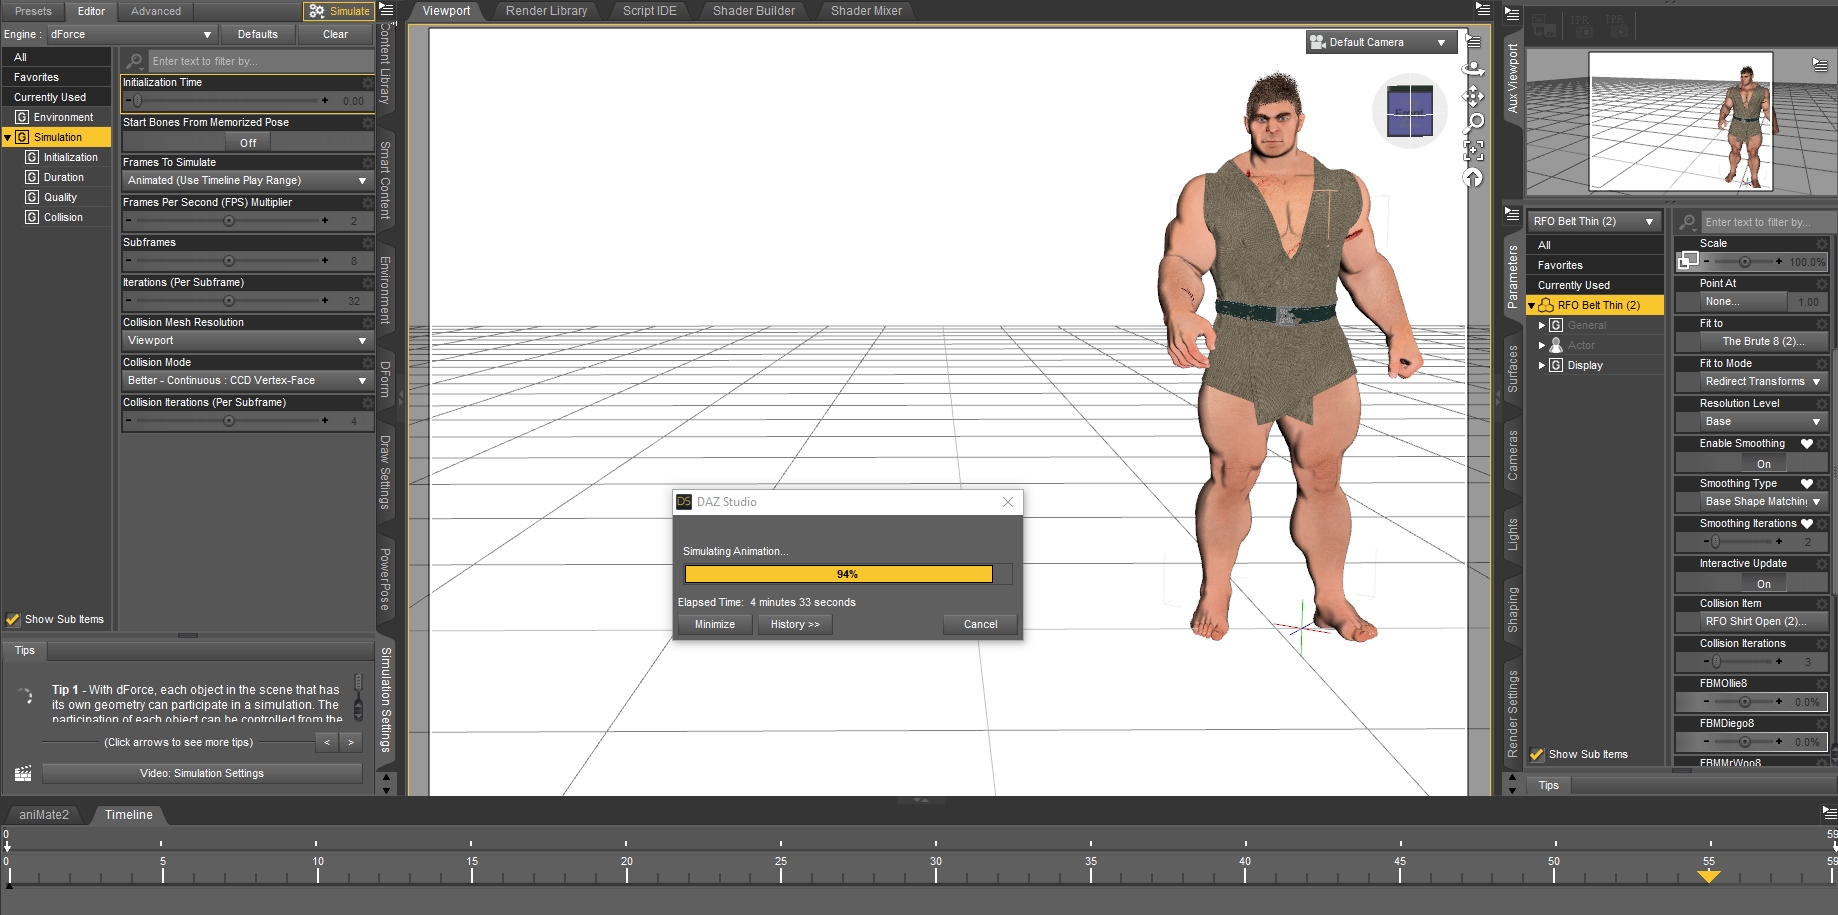Select the Duration group in settings tree
The image size is (1838, 915).
tap(64, 178)
